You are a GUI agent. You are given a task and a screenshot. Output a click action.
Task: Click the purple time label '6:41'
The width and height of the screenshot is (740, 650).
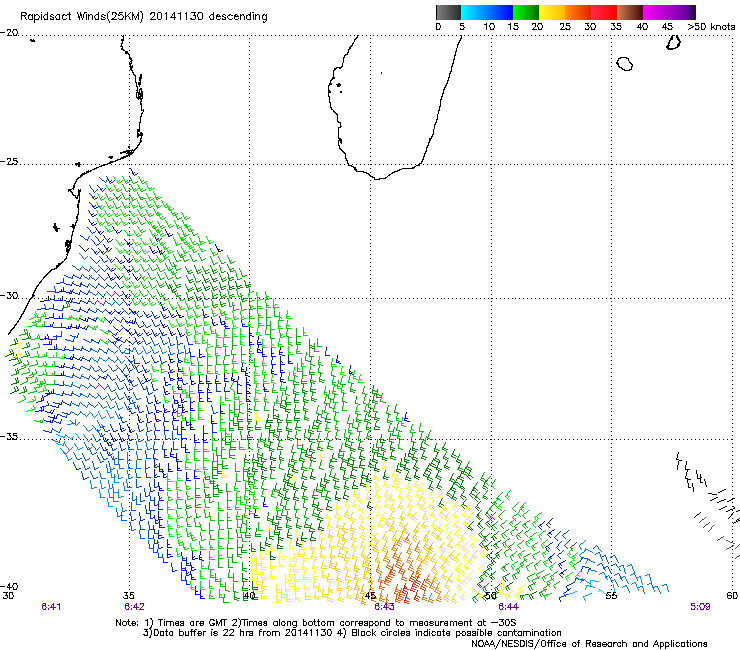[51, 607]
